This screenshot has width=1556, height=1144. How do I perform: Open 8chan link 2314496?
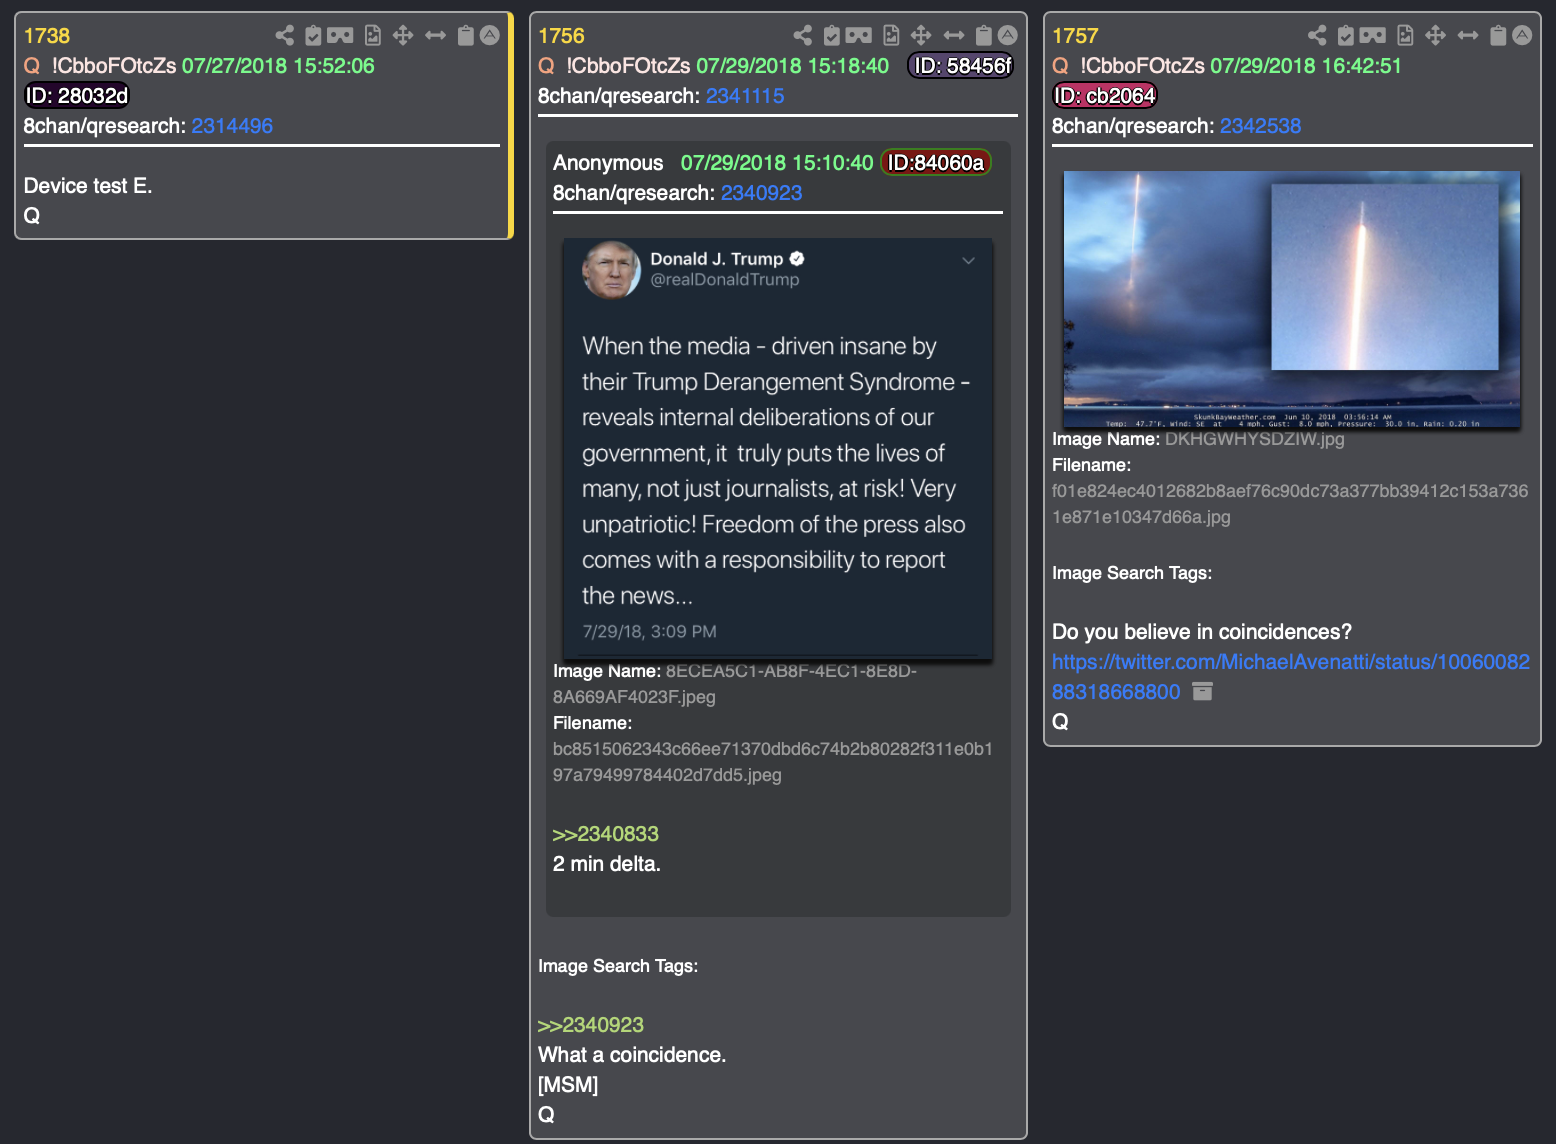(x=232, y=126)
